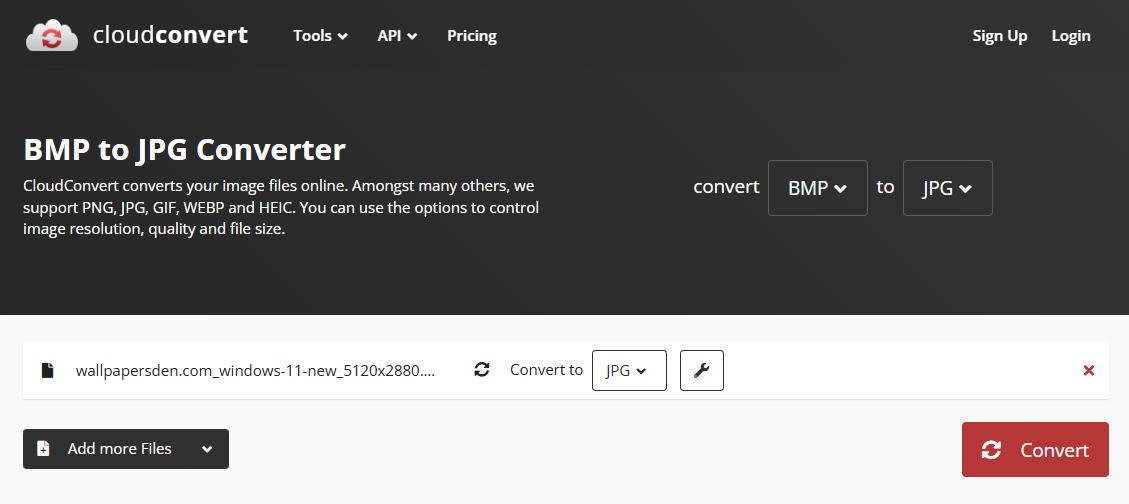Select the wallpapersden.com_windows-11-new file name
This screenshot has width=1129, height=504.
point(256,370)
